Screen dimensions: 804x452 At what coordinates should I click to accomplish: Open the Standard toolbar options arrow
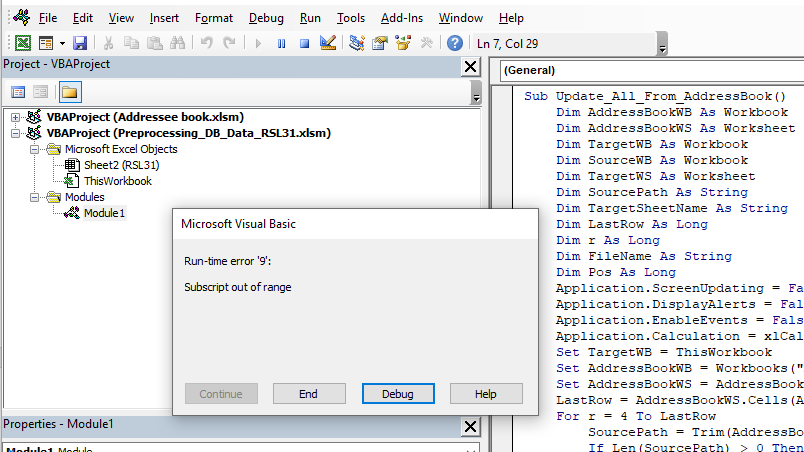pos(662,44)
